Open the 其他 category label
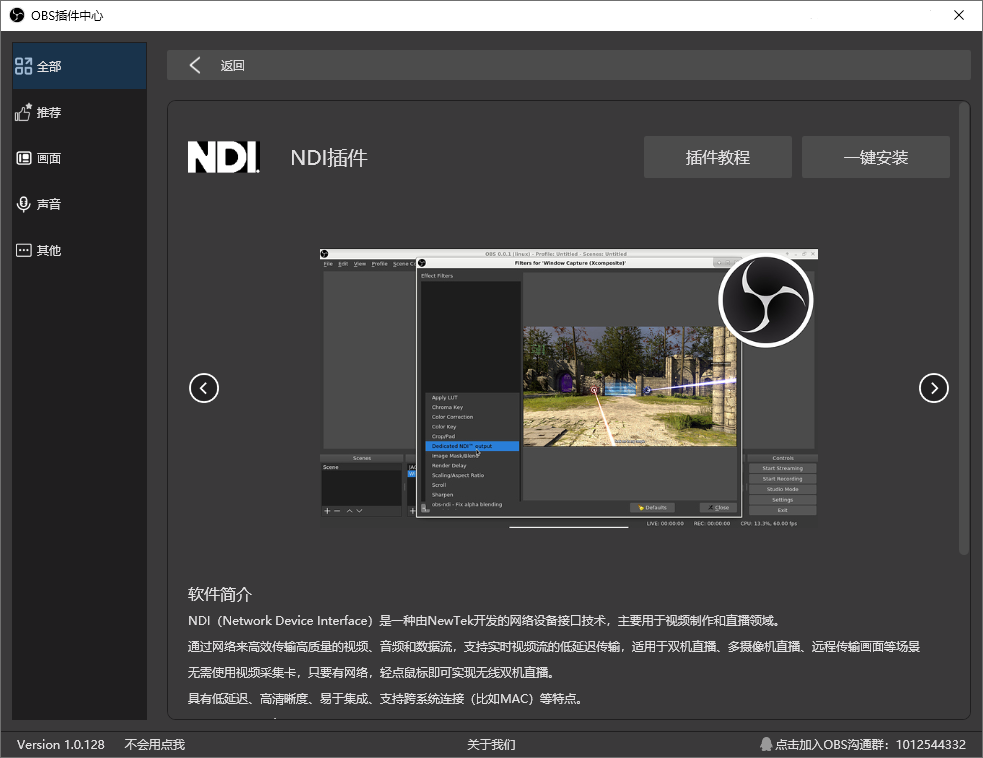The height and width of the screenshot is (758, 983). (x=49, y=251)
